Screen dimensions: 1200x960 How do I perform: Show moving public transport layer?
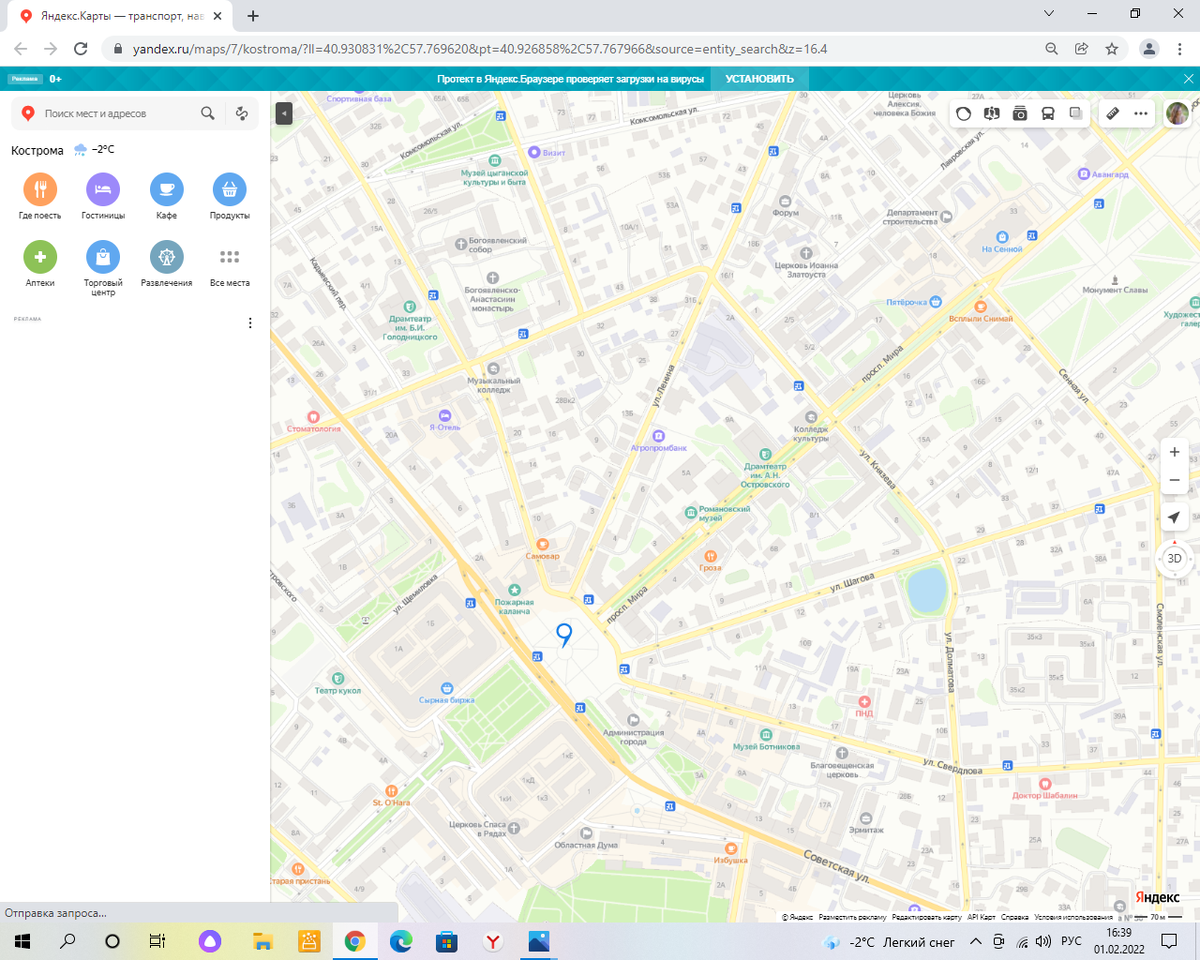pos(1048,114)
